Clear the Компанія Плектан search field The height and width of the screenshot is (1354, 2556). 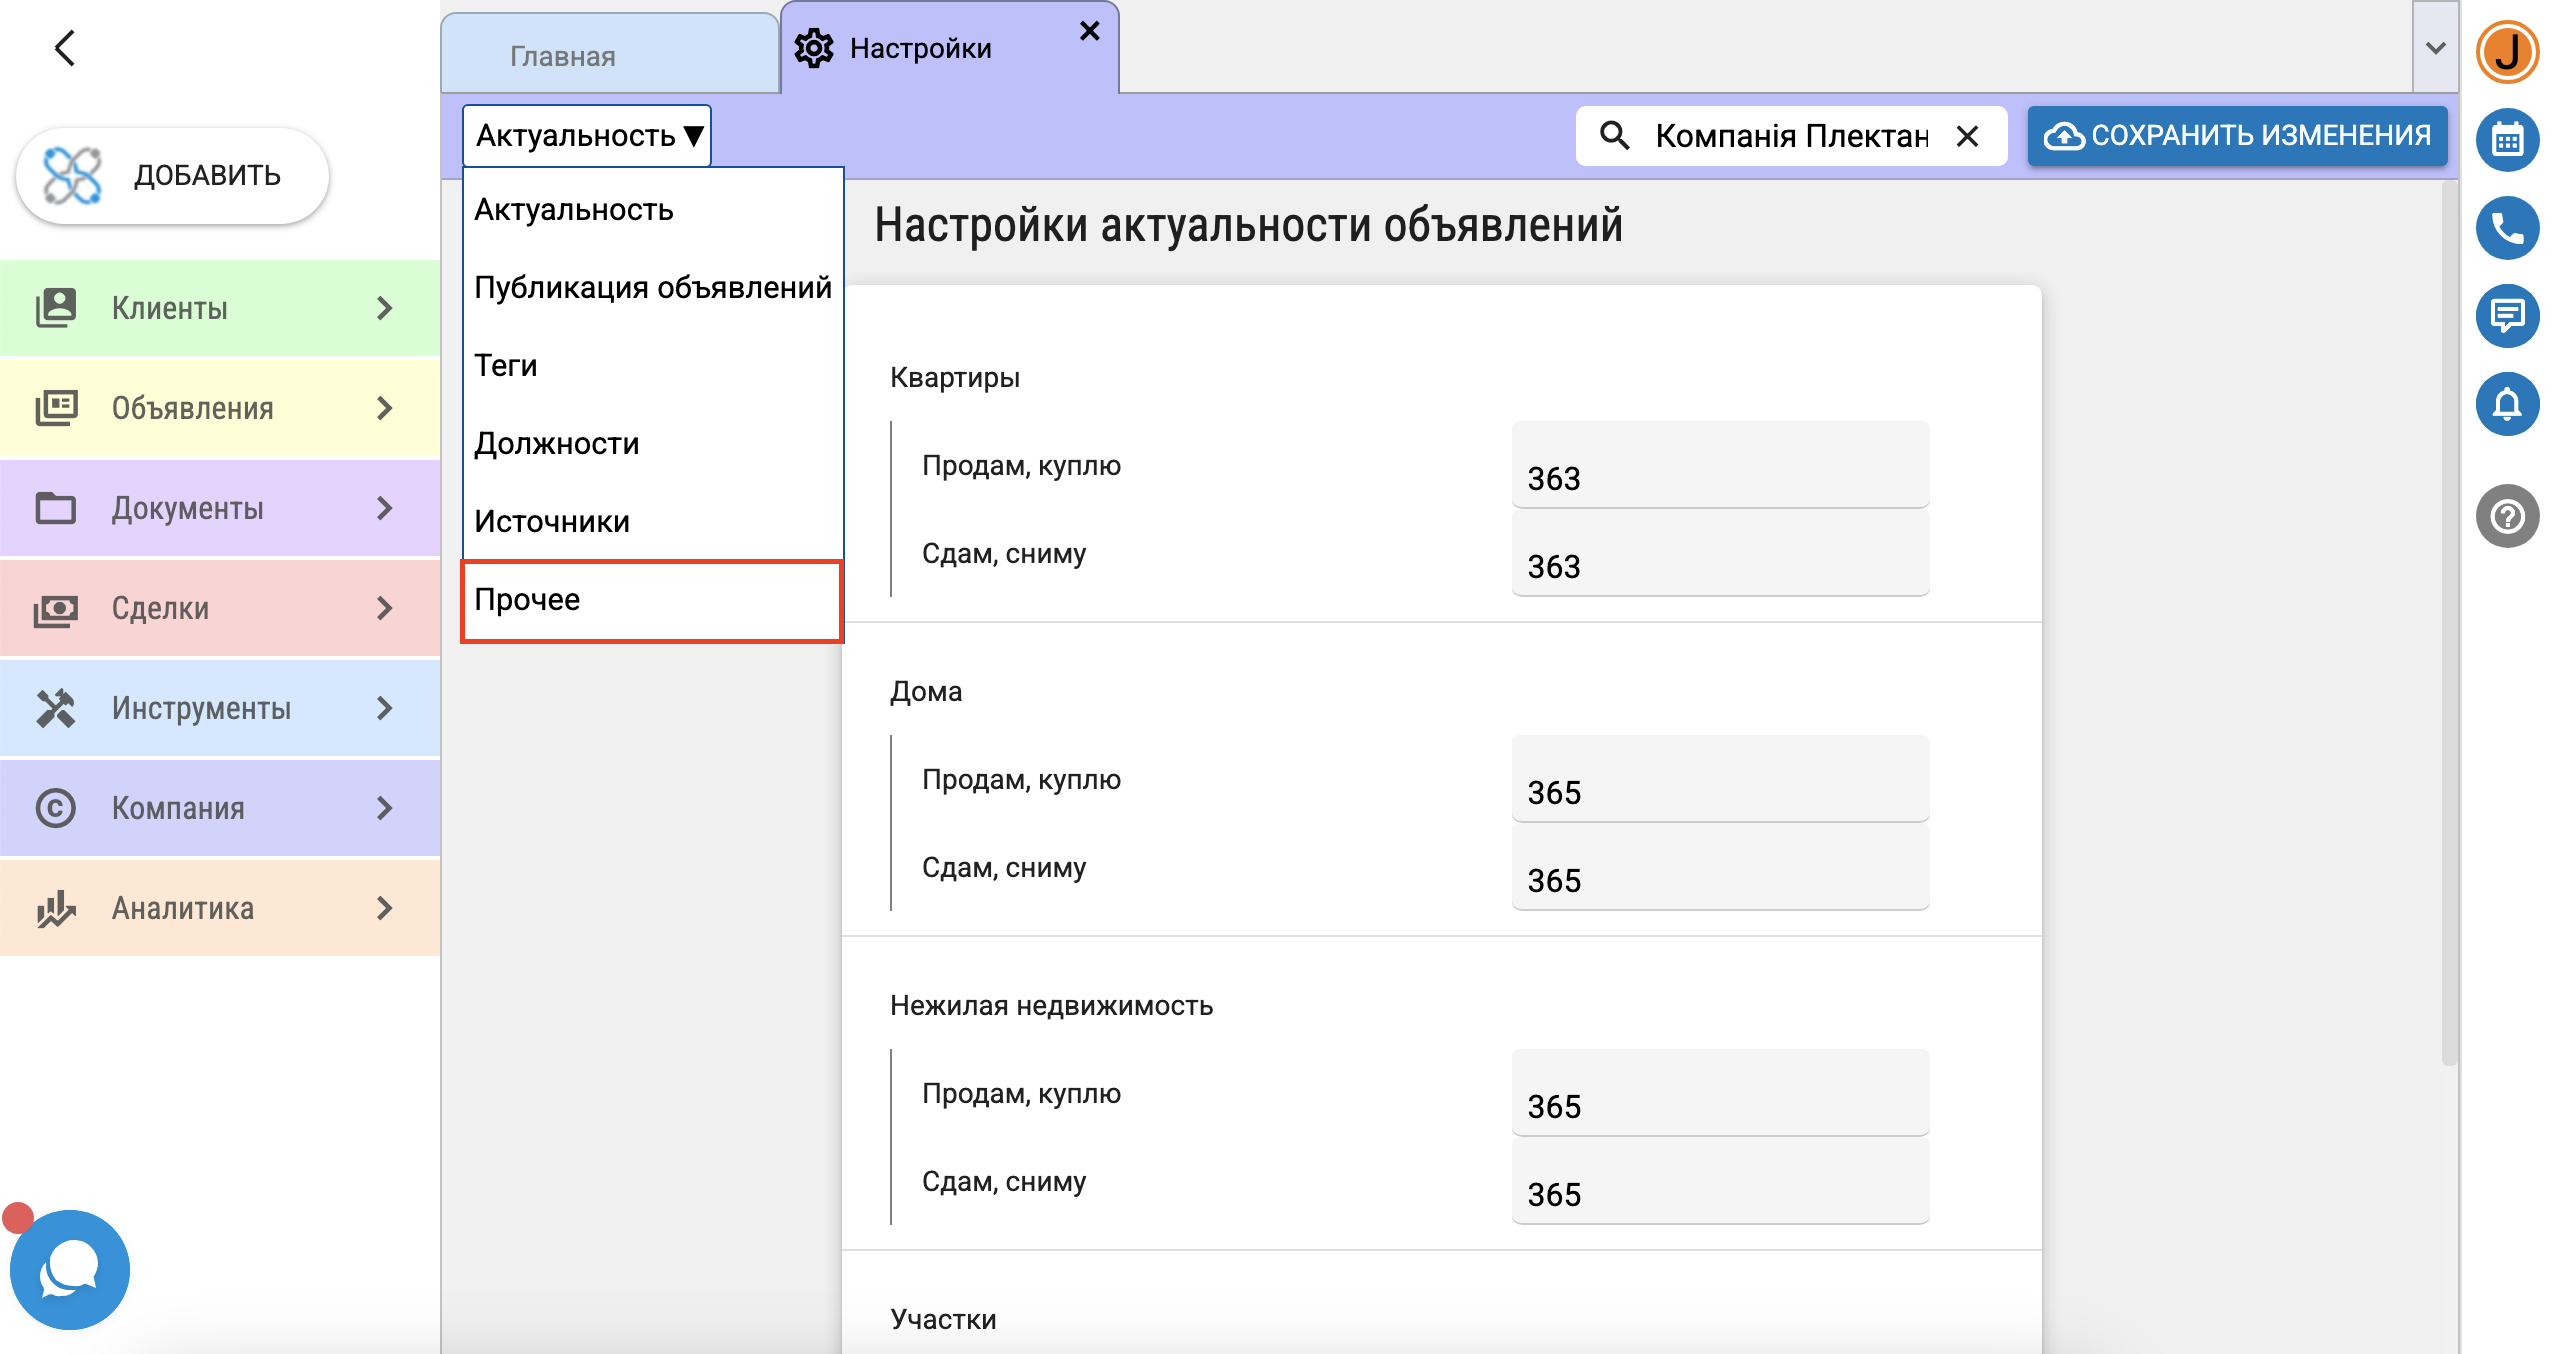pyautogui.click(x=1967, y=136)
